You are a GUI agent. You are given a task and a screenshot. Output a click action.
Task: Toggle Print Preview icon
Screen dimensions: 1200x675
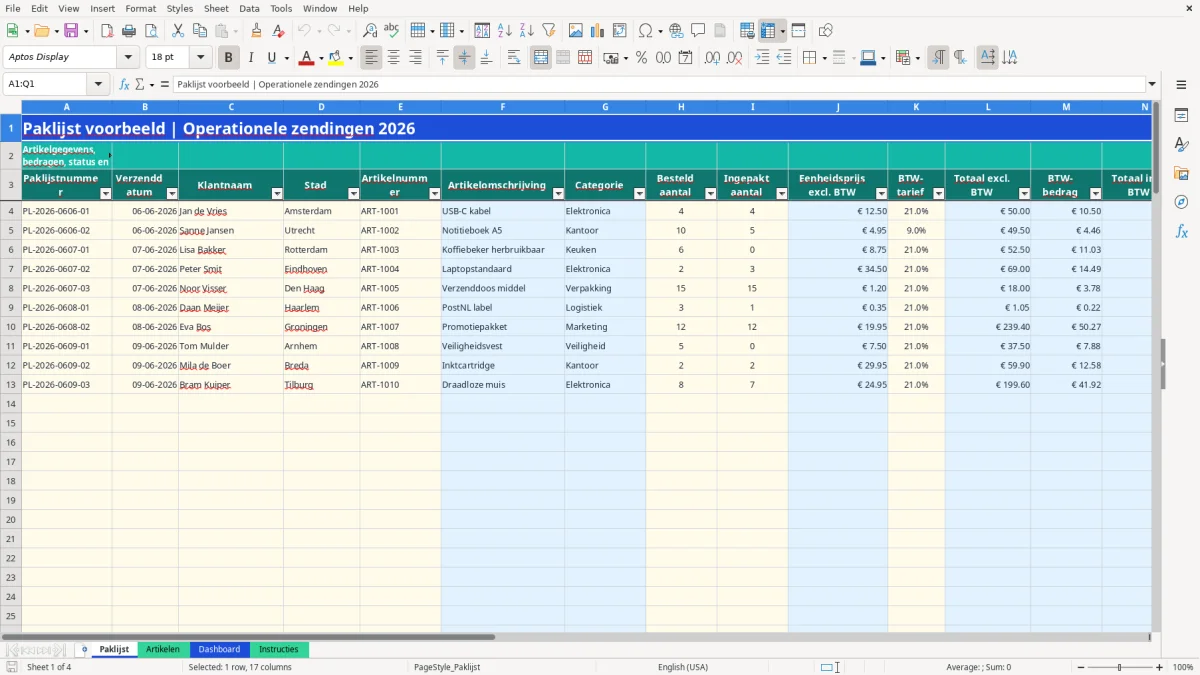tap(149, 31)
